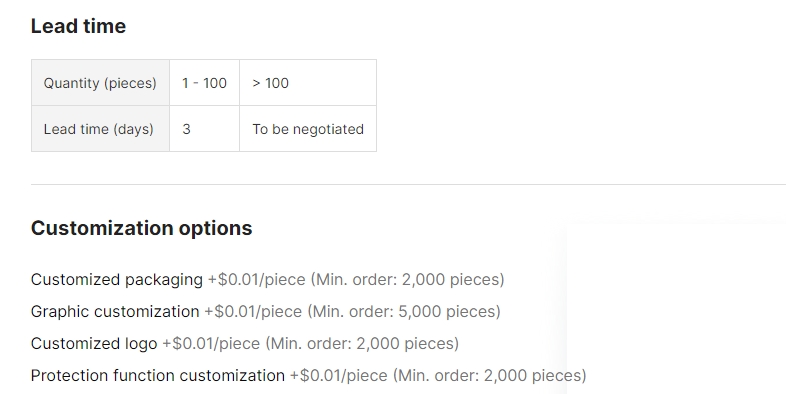
Task: Click the 3 days lead time cell
Action: (x=205, y=129)
